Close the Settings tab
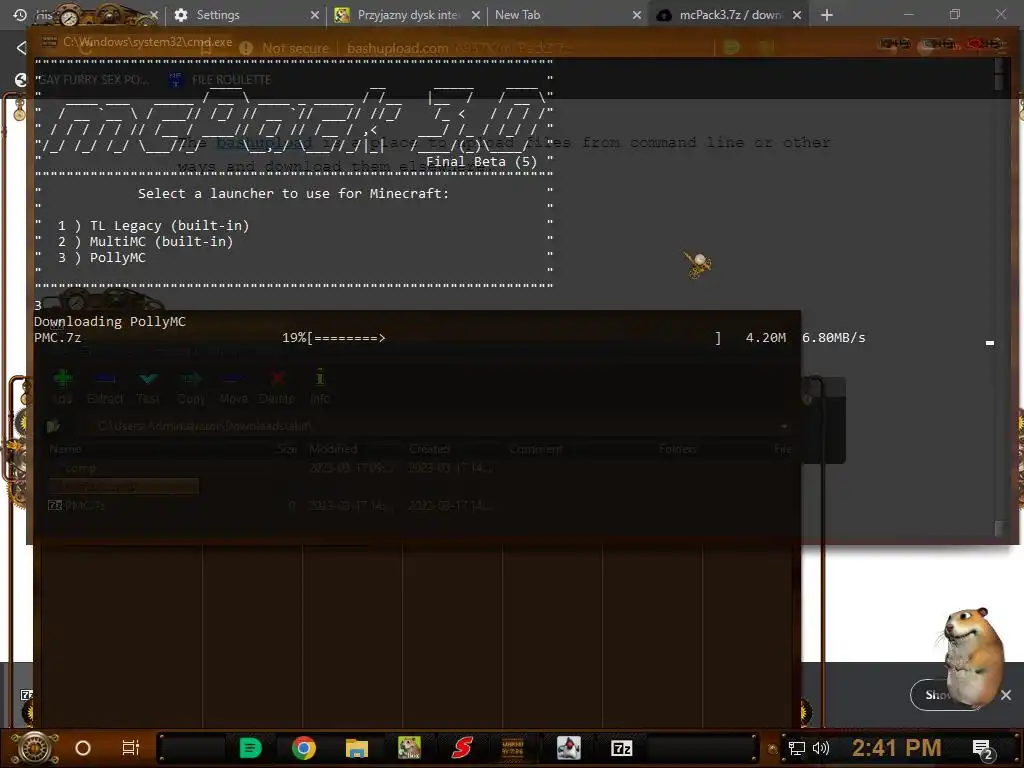Image resolution: width=1024 pixels, height=768 pixels. [314, 15]
